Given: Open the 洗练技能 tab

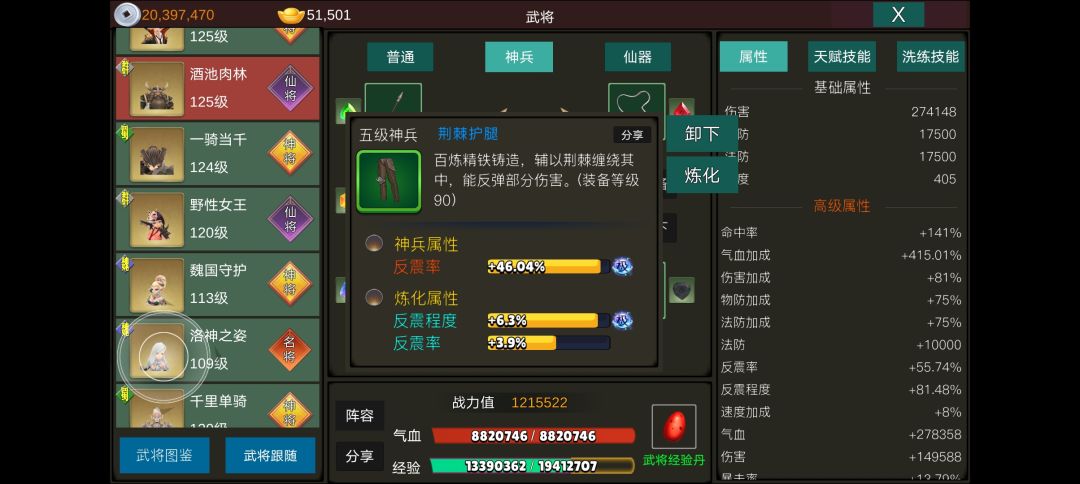Looking at the screenshot, I should tap(930, 56).
